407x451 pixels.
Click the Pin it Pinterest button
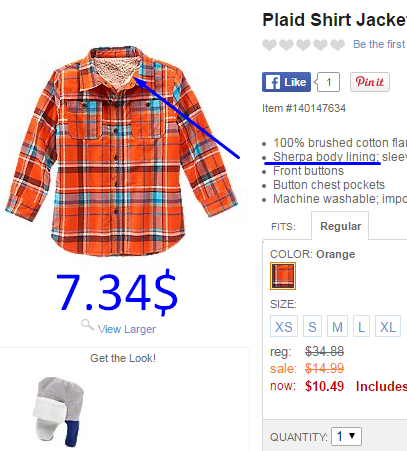click(370, 82)
